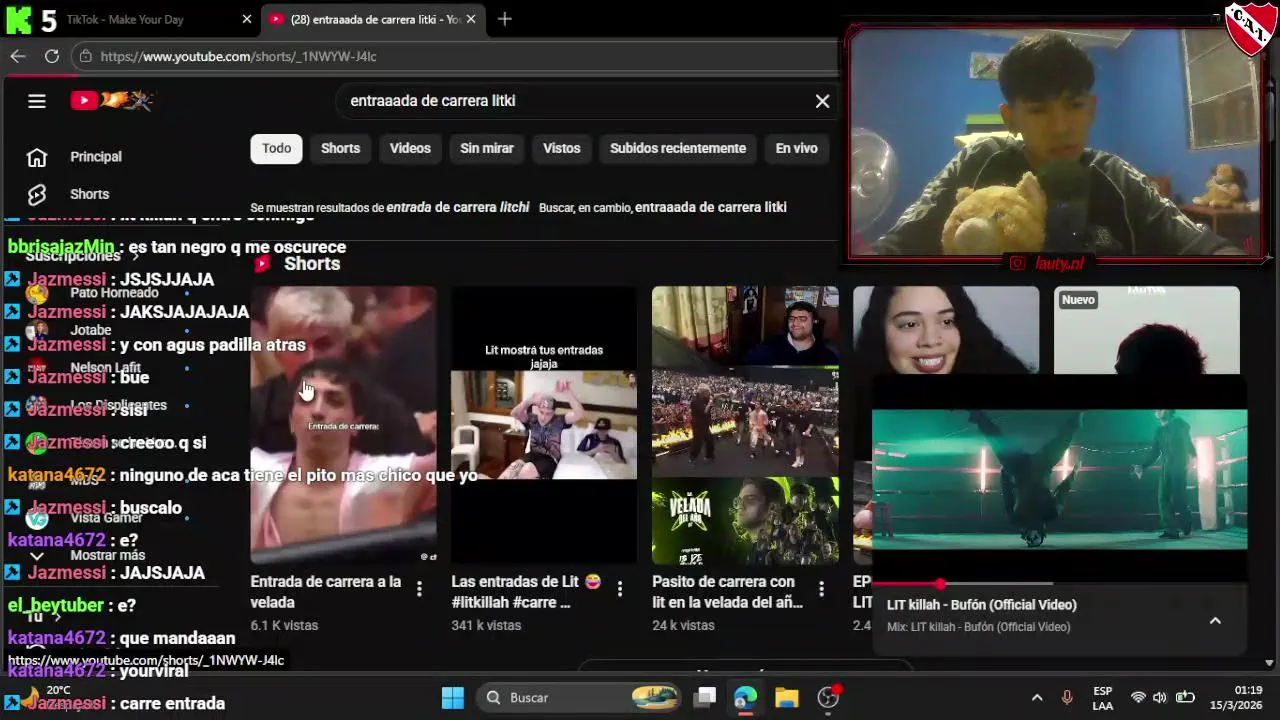Open the short thumbnail showing a smiling woman

946,330
